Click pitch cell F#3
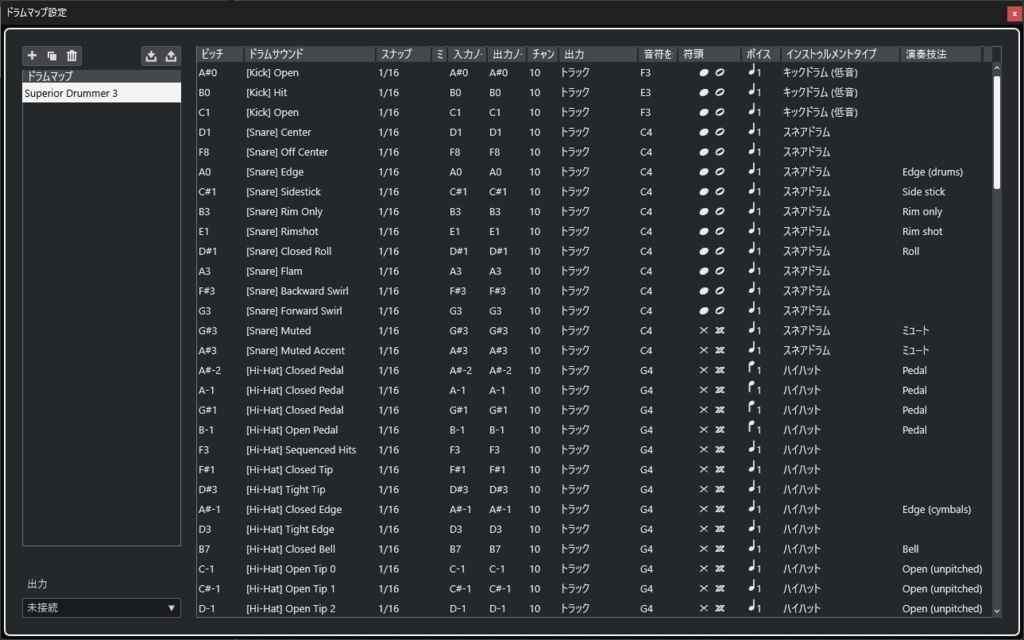Viewport: 1024px width, 640px height. pos(206,291)
